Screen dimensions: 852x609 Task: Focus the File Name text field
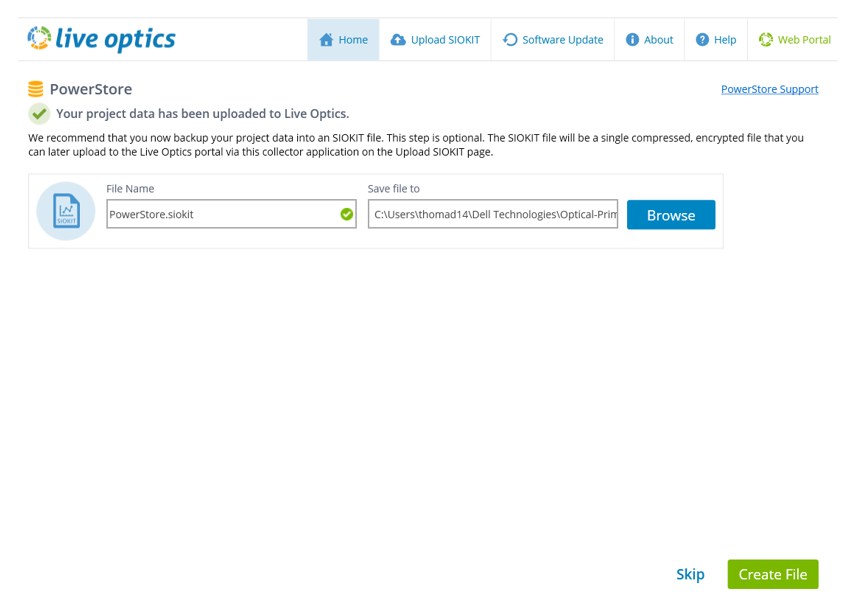point(222,214)
